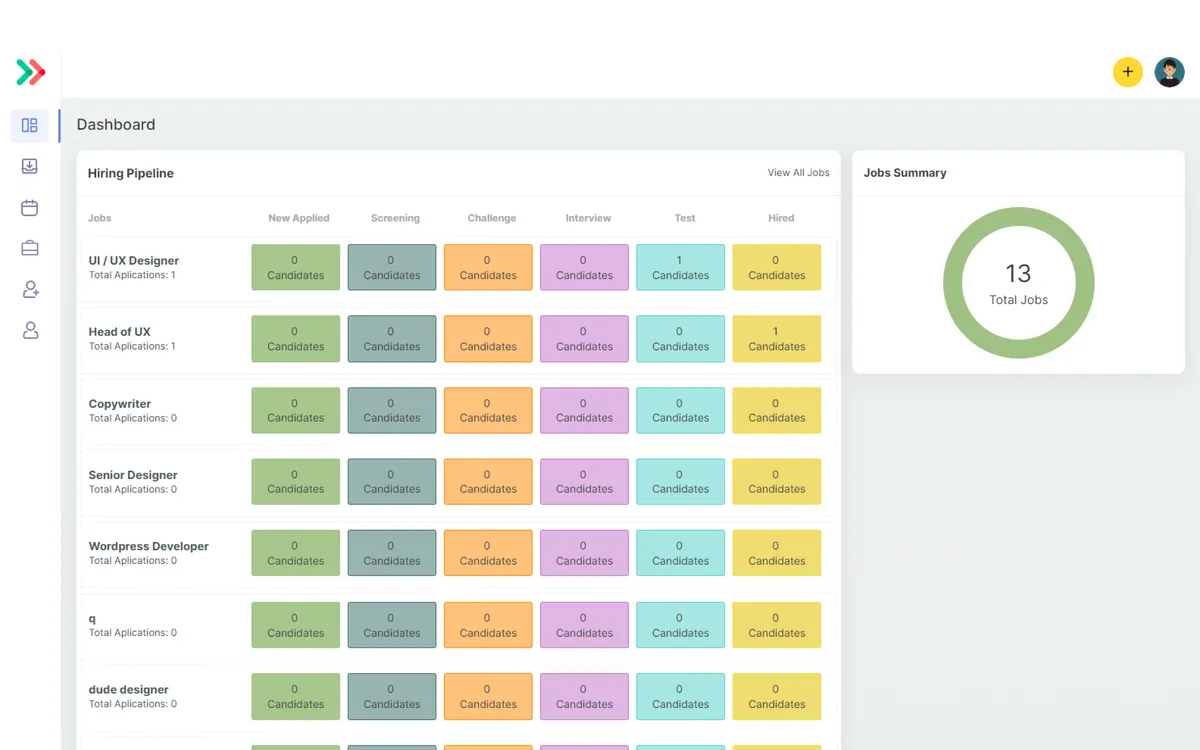Click UI / UX Designer New Applied box
Viewport: 1200px width, 750px height.
pos(295,267)
